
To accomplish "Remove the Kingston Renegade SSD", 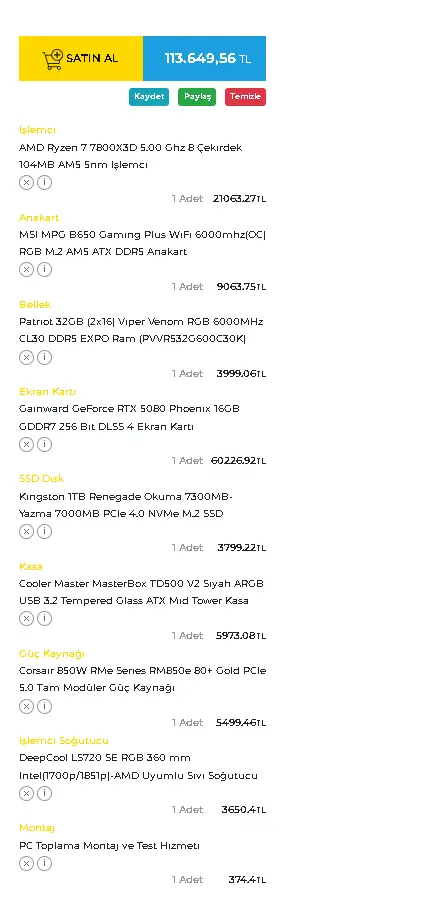I will click(26, 531).
